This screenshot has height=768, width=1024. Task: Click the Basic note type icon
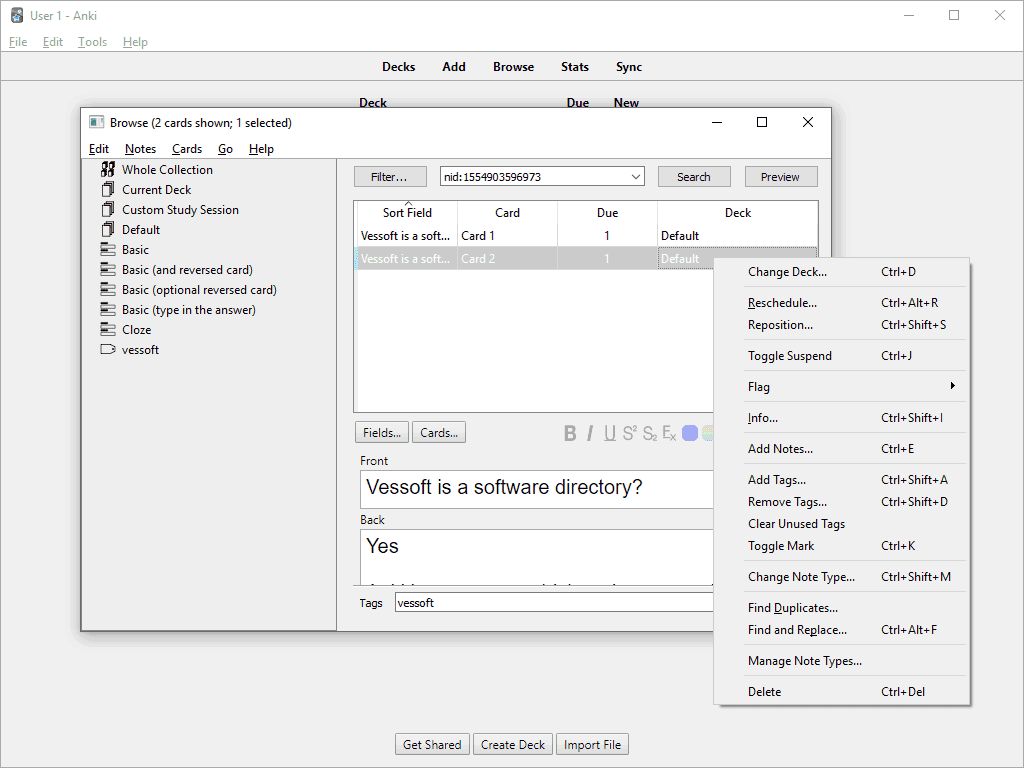(108, 249)
